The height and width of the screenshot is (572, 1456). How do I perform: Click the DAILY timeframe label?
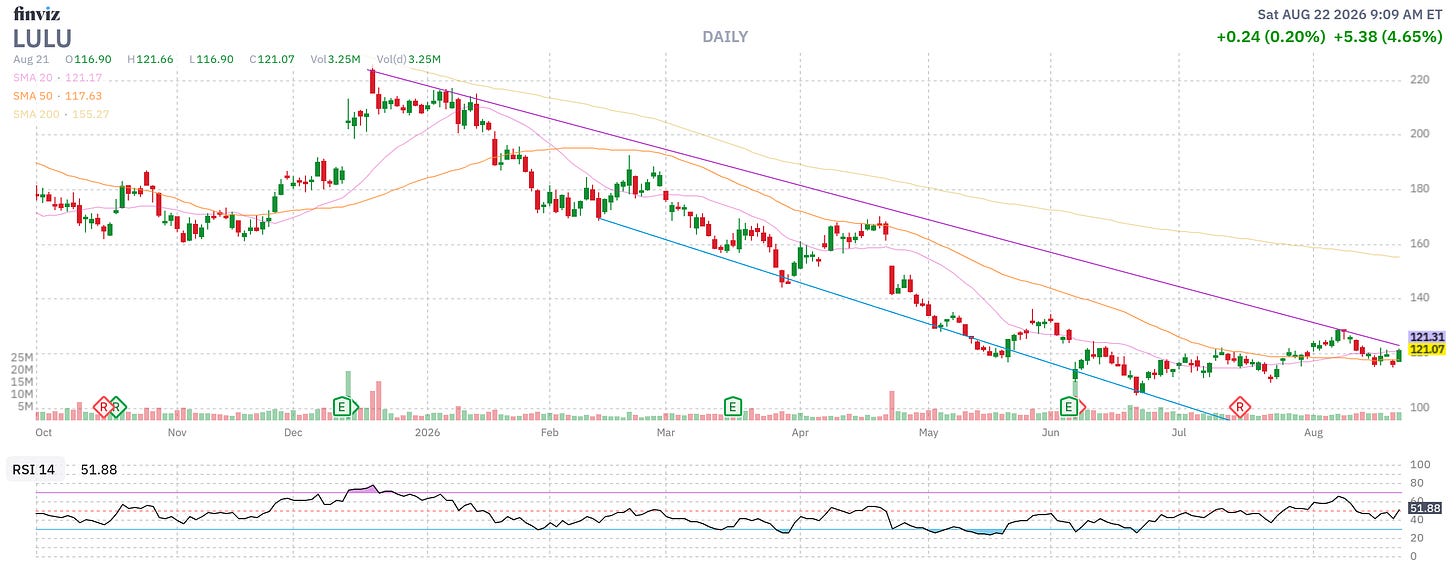pyautogui.click(x=725, y=37)
